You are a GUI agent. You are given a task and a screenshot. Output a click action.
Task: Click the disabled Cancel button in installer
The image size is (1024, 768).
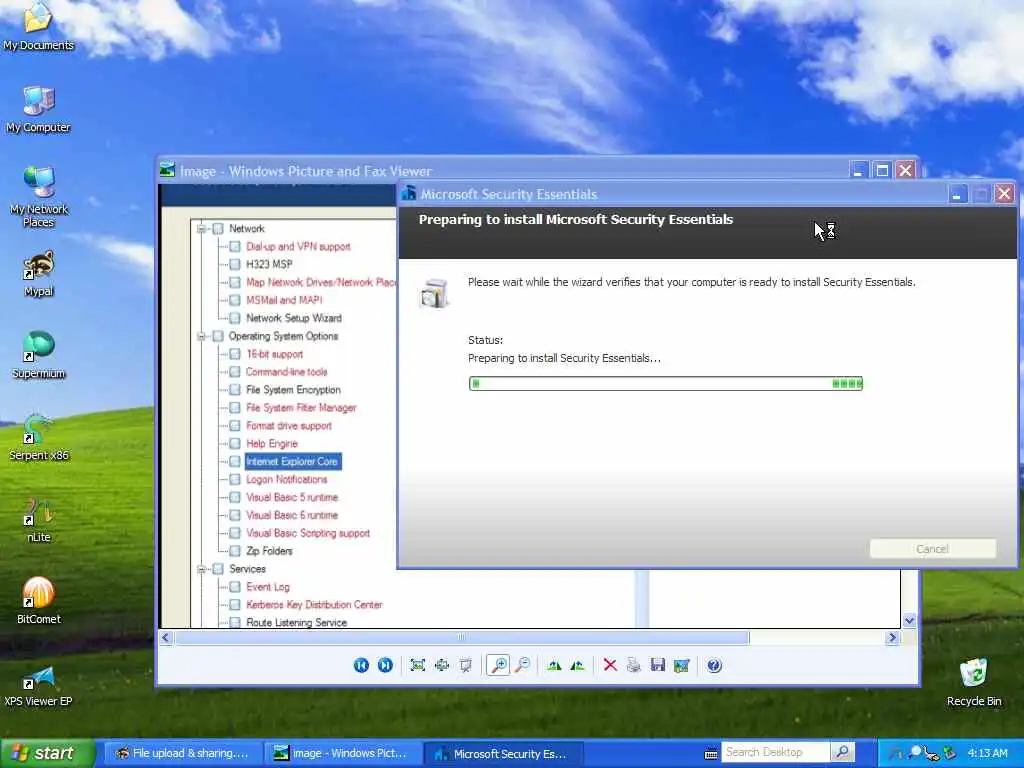click(x=933, y=549)
